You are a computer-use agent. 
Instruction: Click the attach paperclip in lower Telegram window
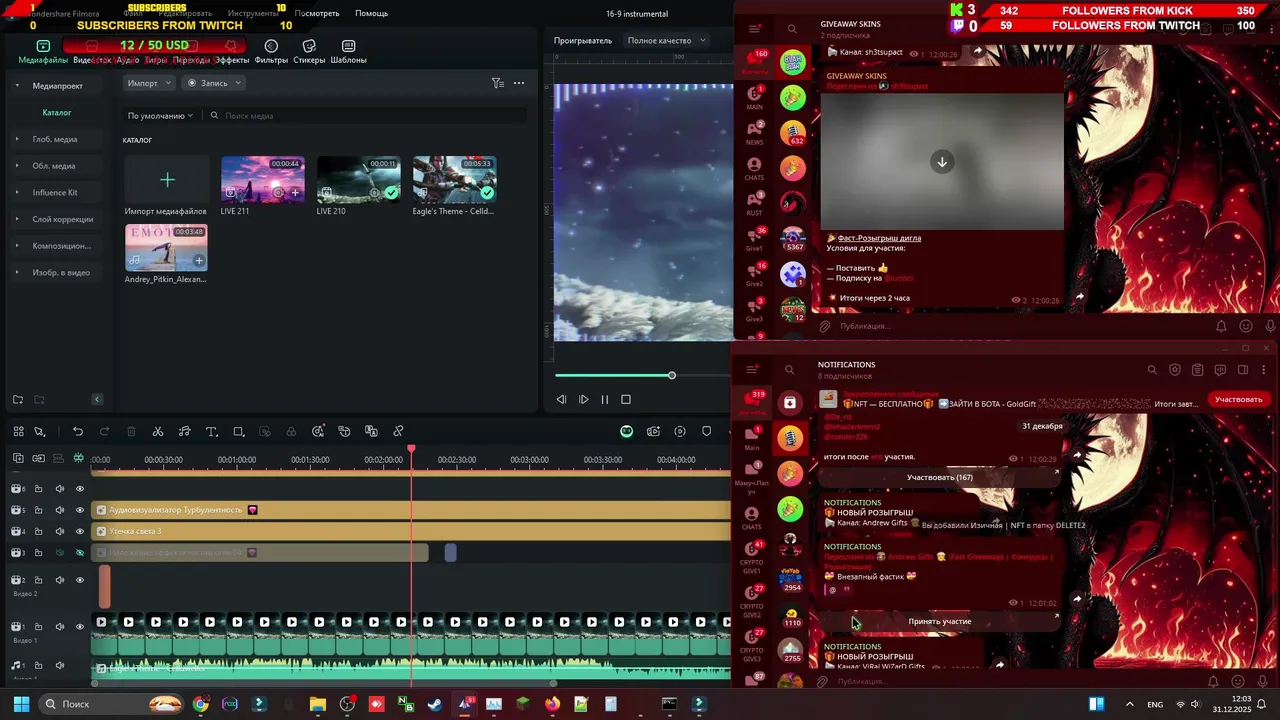822,682
